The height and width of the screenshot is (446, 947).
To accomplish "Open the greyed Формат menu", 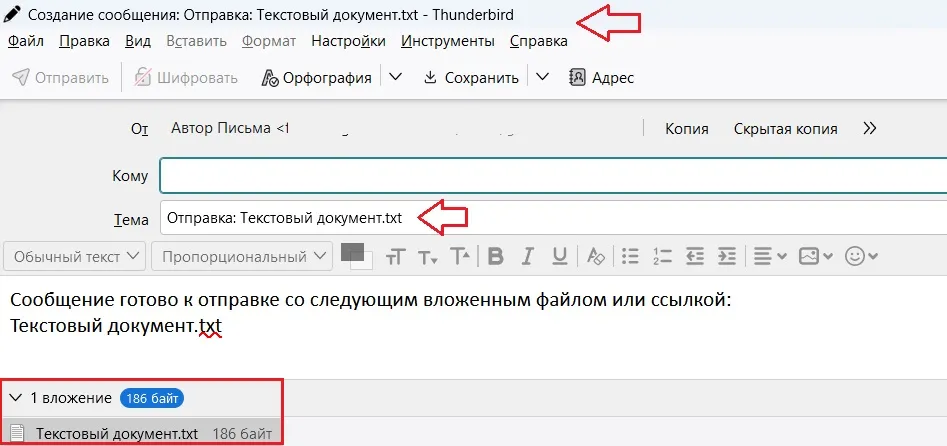I will click(269, 41).
